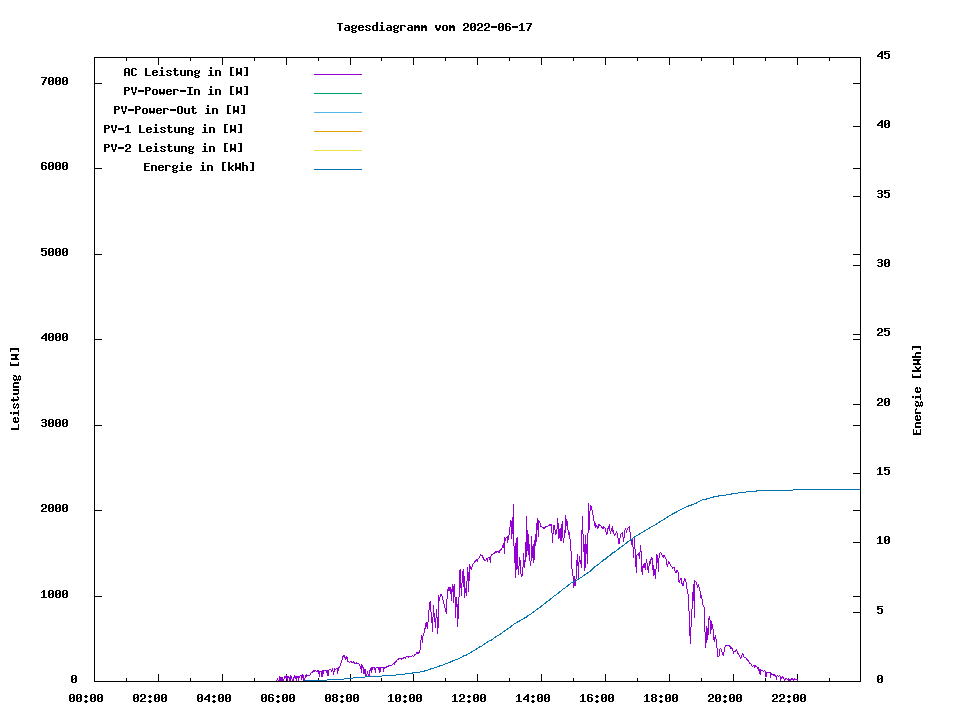
Task: Click the yellow PV-2 Leistung legend line
Action: [337, 150]
